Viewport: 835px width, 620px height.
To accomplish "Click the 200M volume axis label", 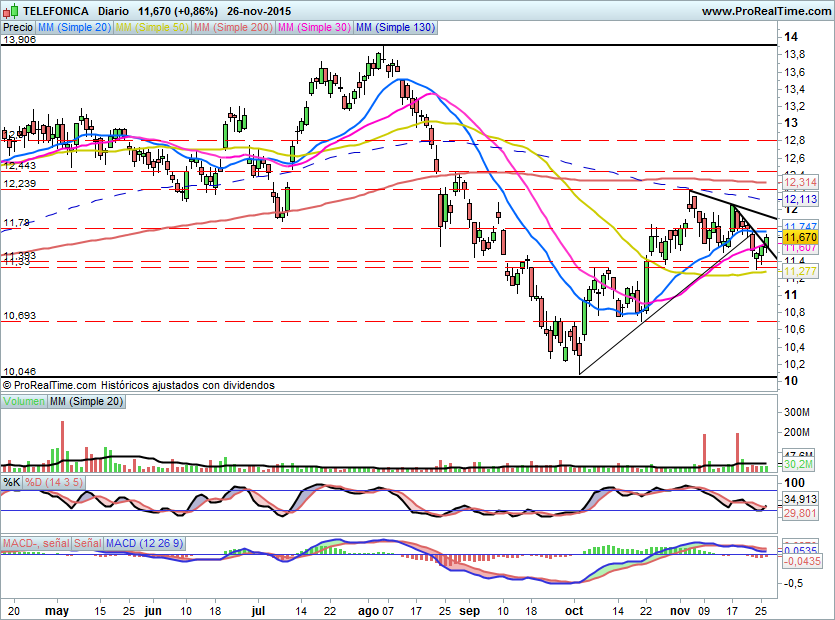I will click(797, 432).
